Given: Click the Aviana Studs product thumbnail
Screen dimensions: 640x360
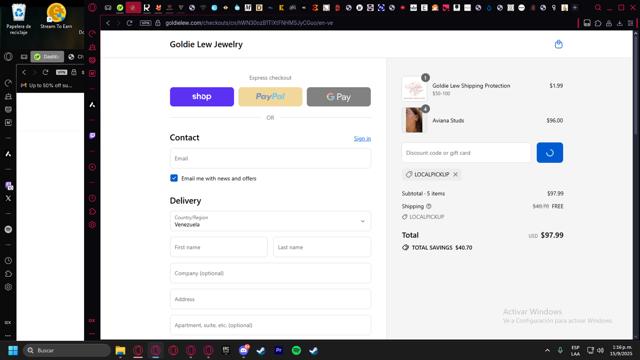Looking at the screenshot, I should [414, 120].
